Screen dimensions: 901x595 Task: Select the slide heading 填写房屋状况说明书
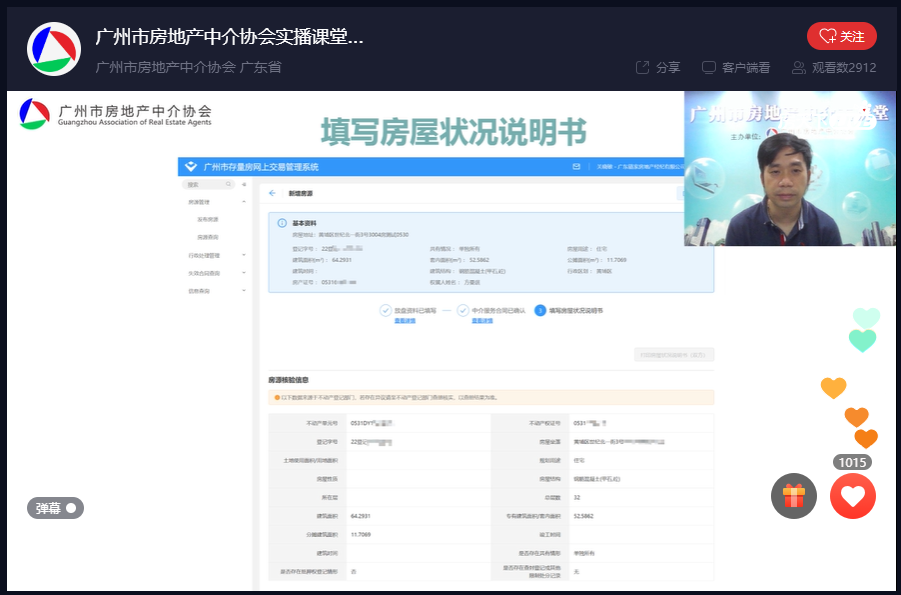pos(453,132)
